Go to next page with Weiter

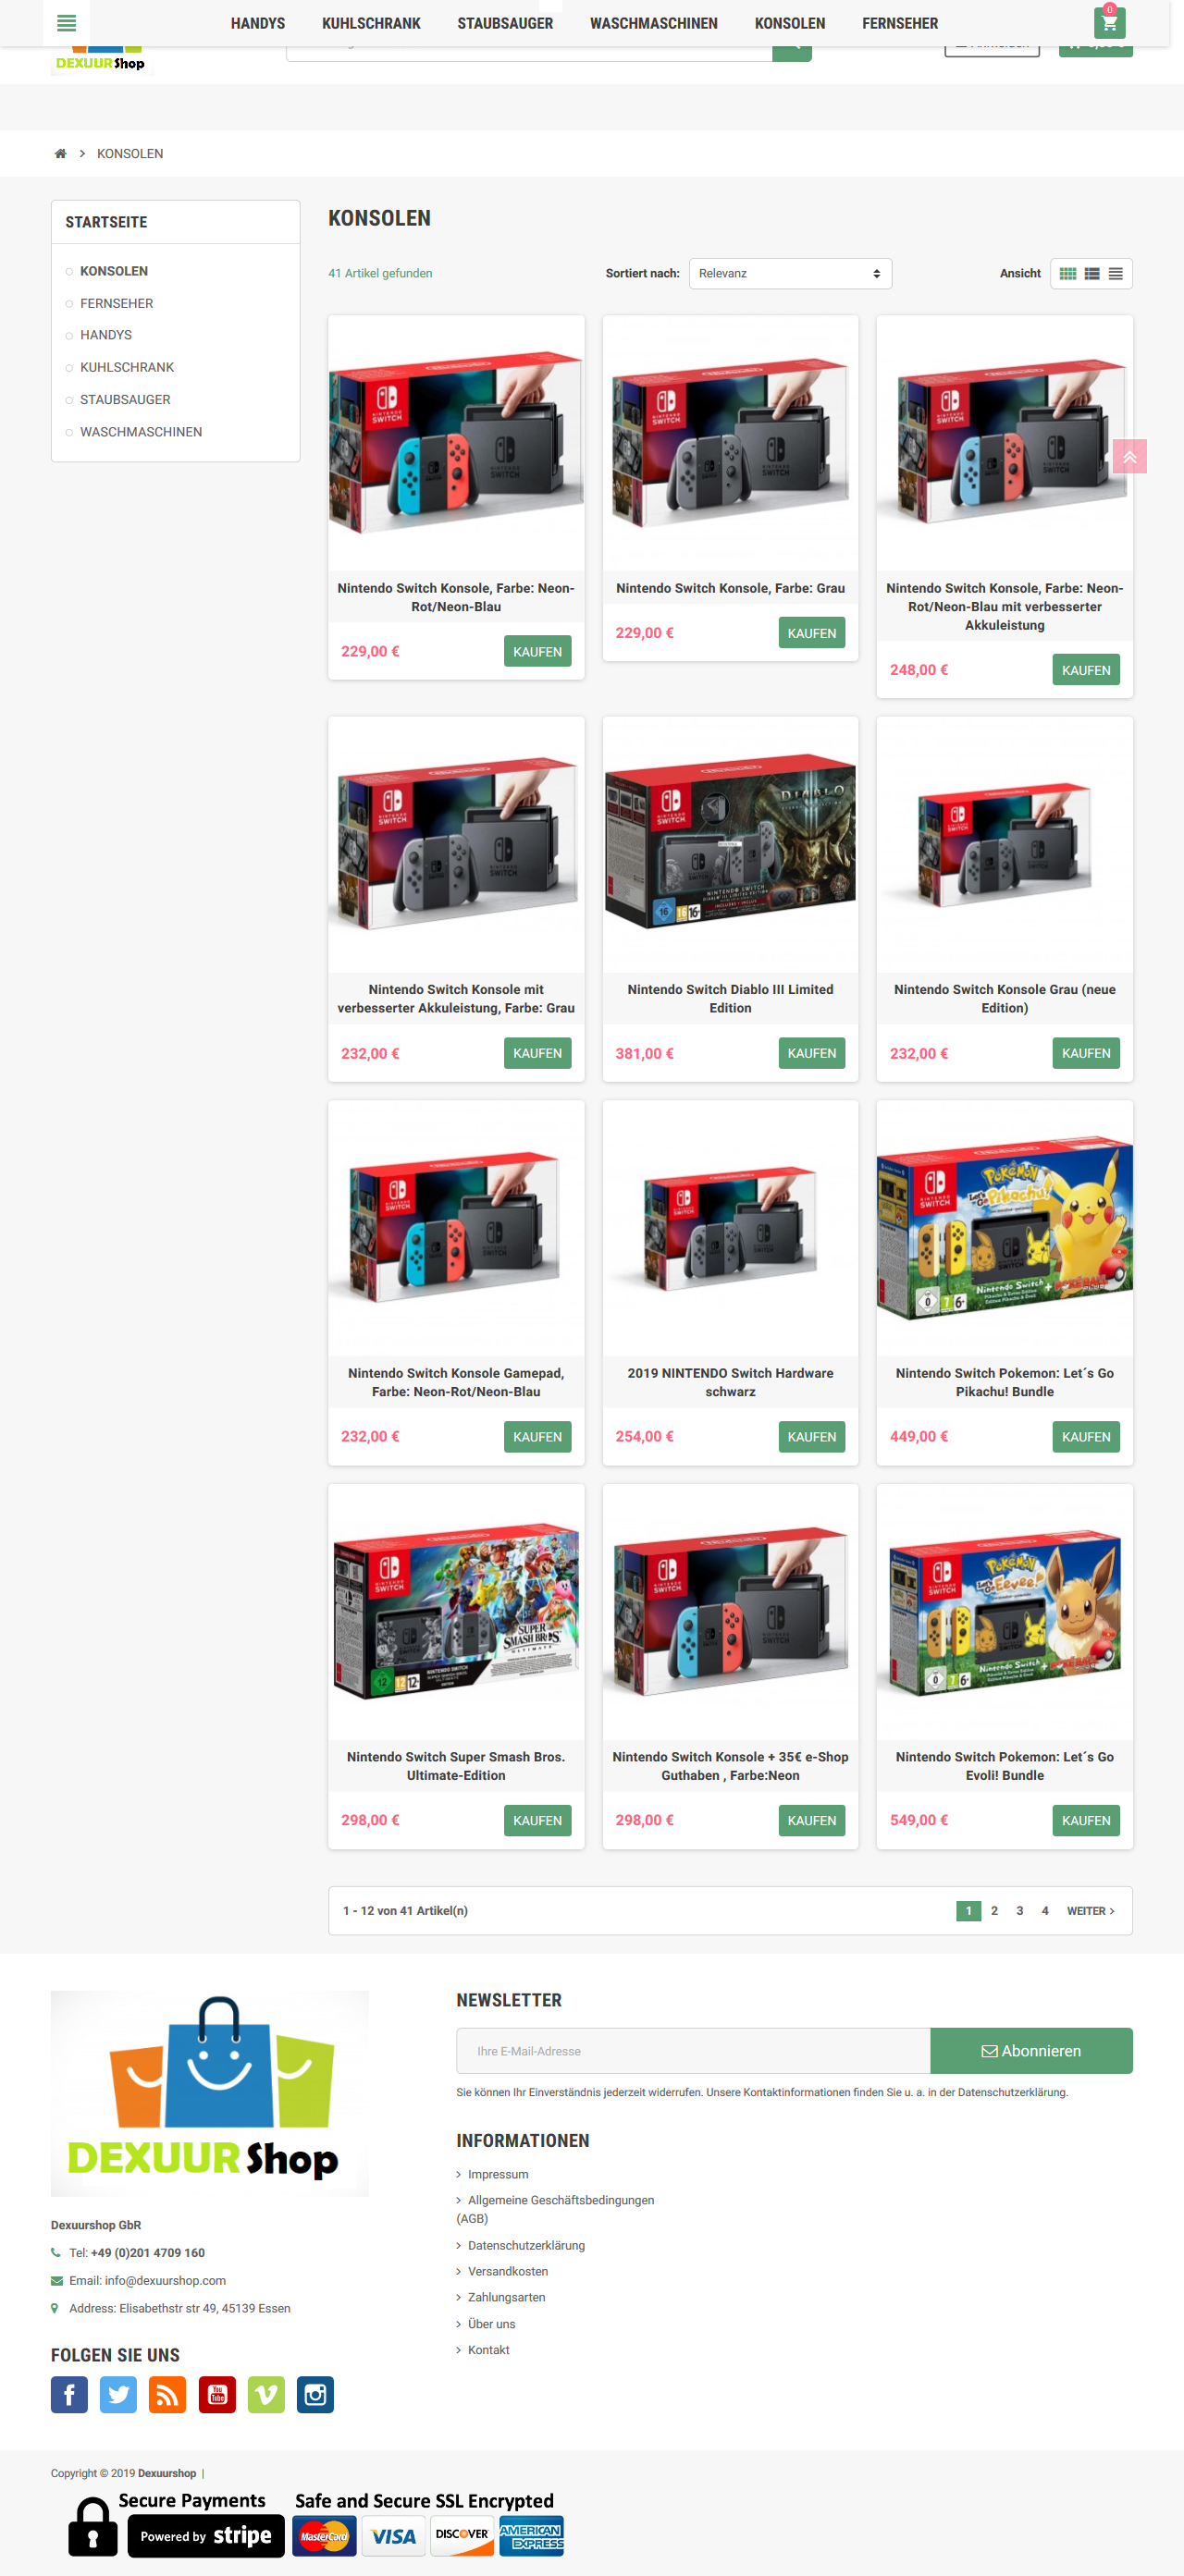(x=1090, y=1911)
